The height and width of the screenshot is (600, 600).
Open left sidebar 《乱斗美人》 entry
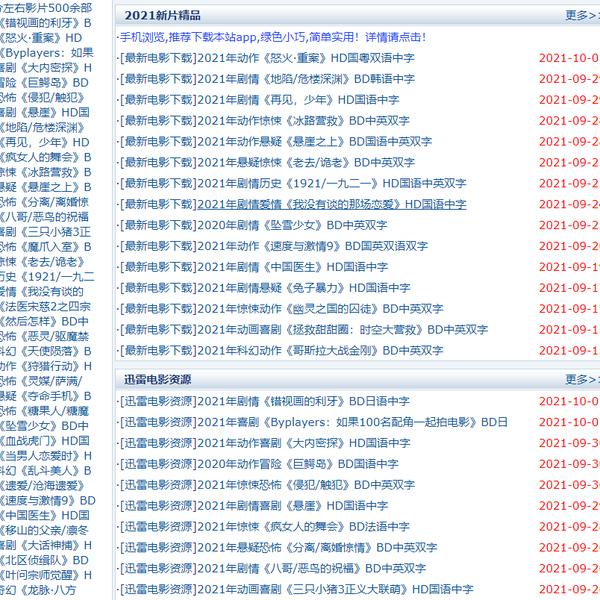pos(46,471)
